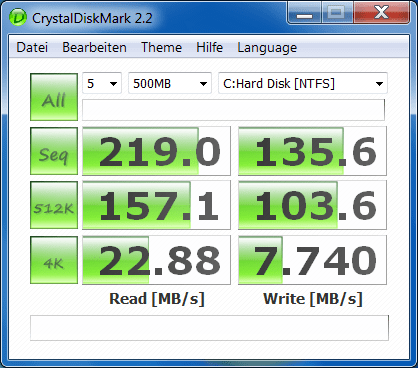Click the Seq write value 135.6
The height and width of the screenshot is (368, 418).
point(312,151)
